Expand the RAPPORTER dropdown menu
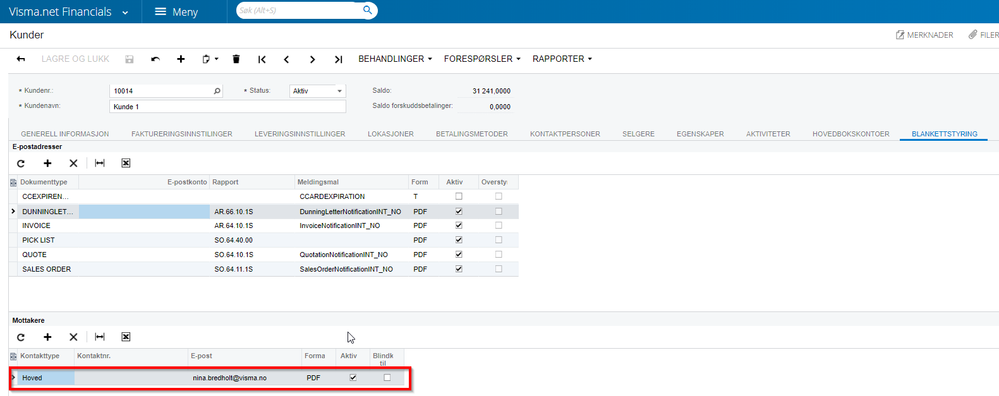 (562, 59)
